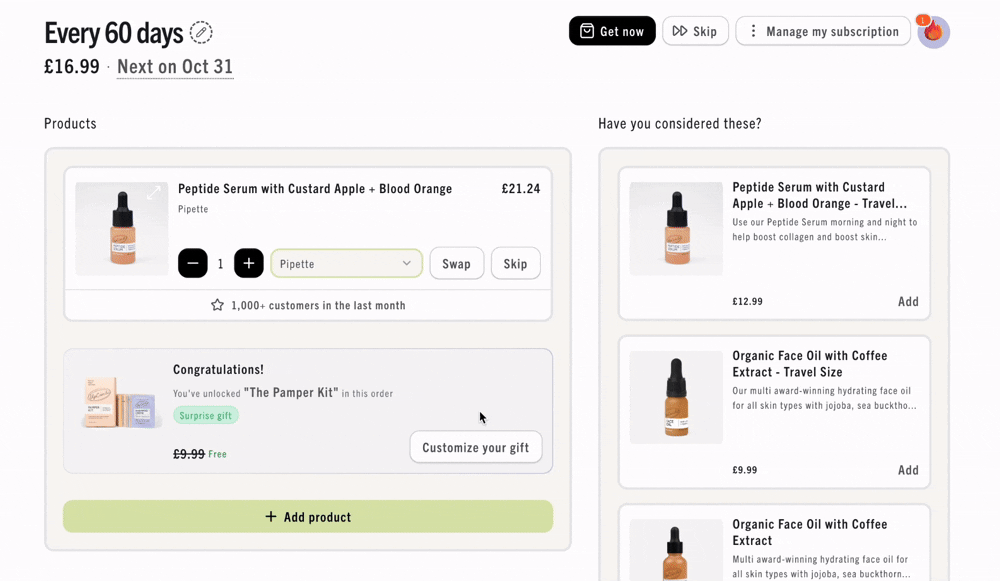Click the flame avatar icon with notification badge

[933, 31]
